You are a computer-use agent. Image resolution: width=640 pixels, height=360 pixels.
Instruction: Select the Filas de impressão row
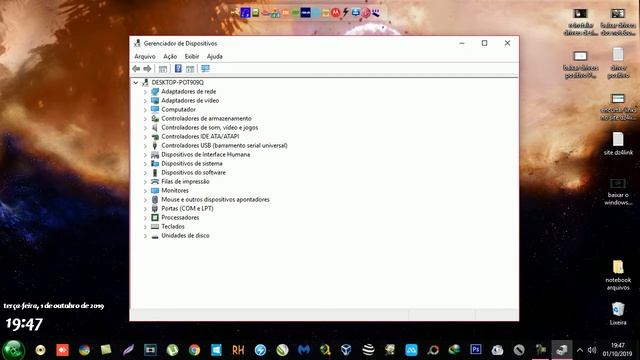[185, 182]
